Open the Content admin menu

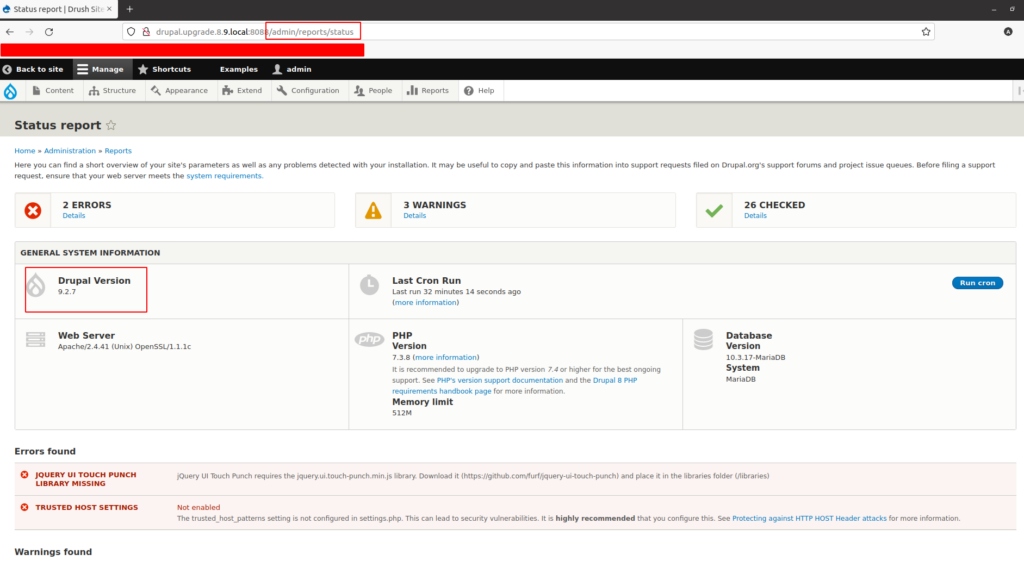click(x=53, y=91)
